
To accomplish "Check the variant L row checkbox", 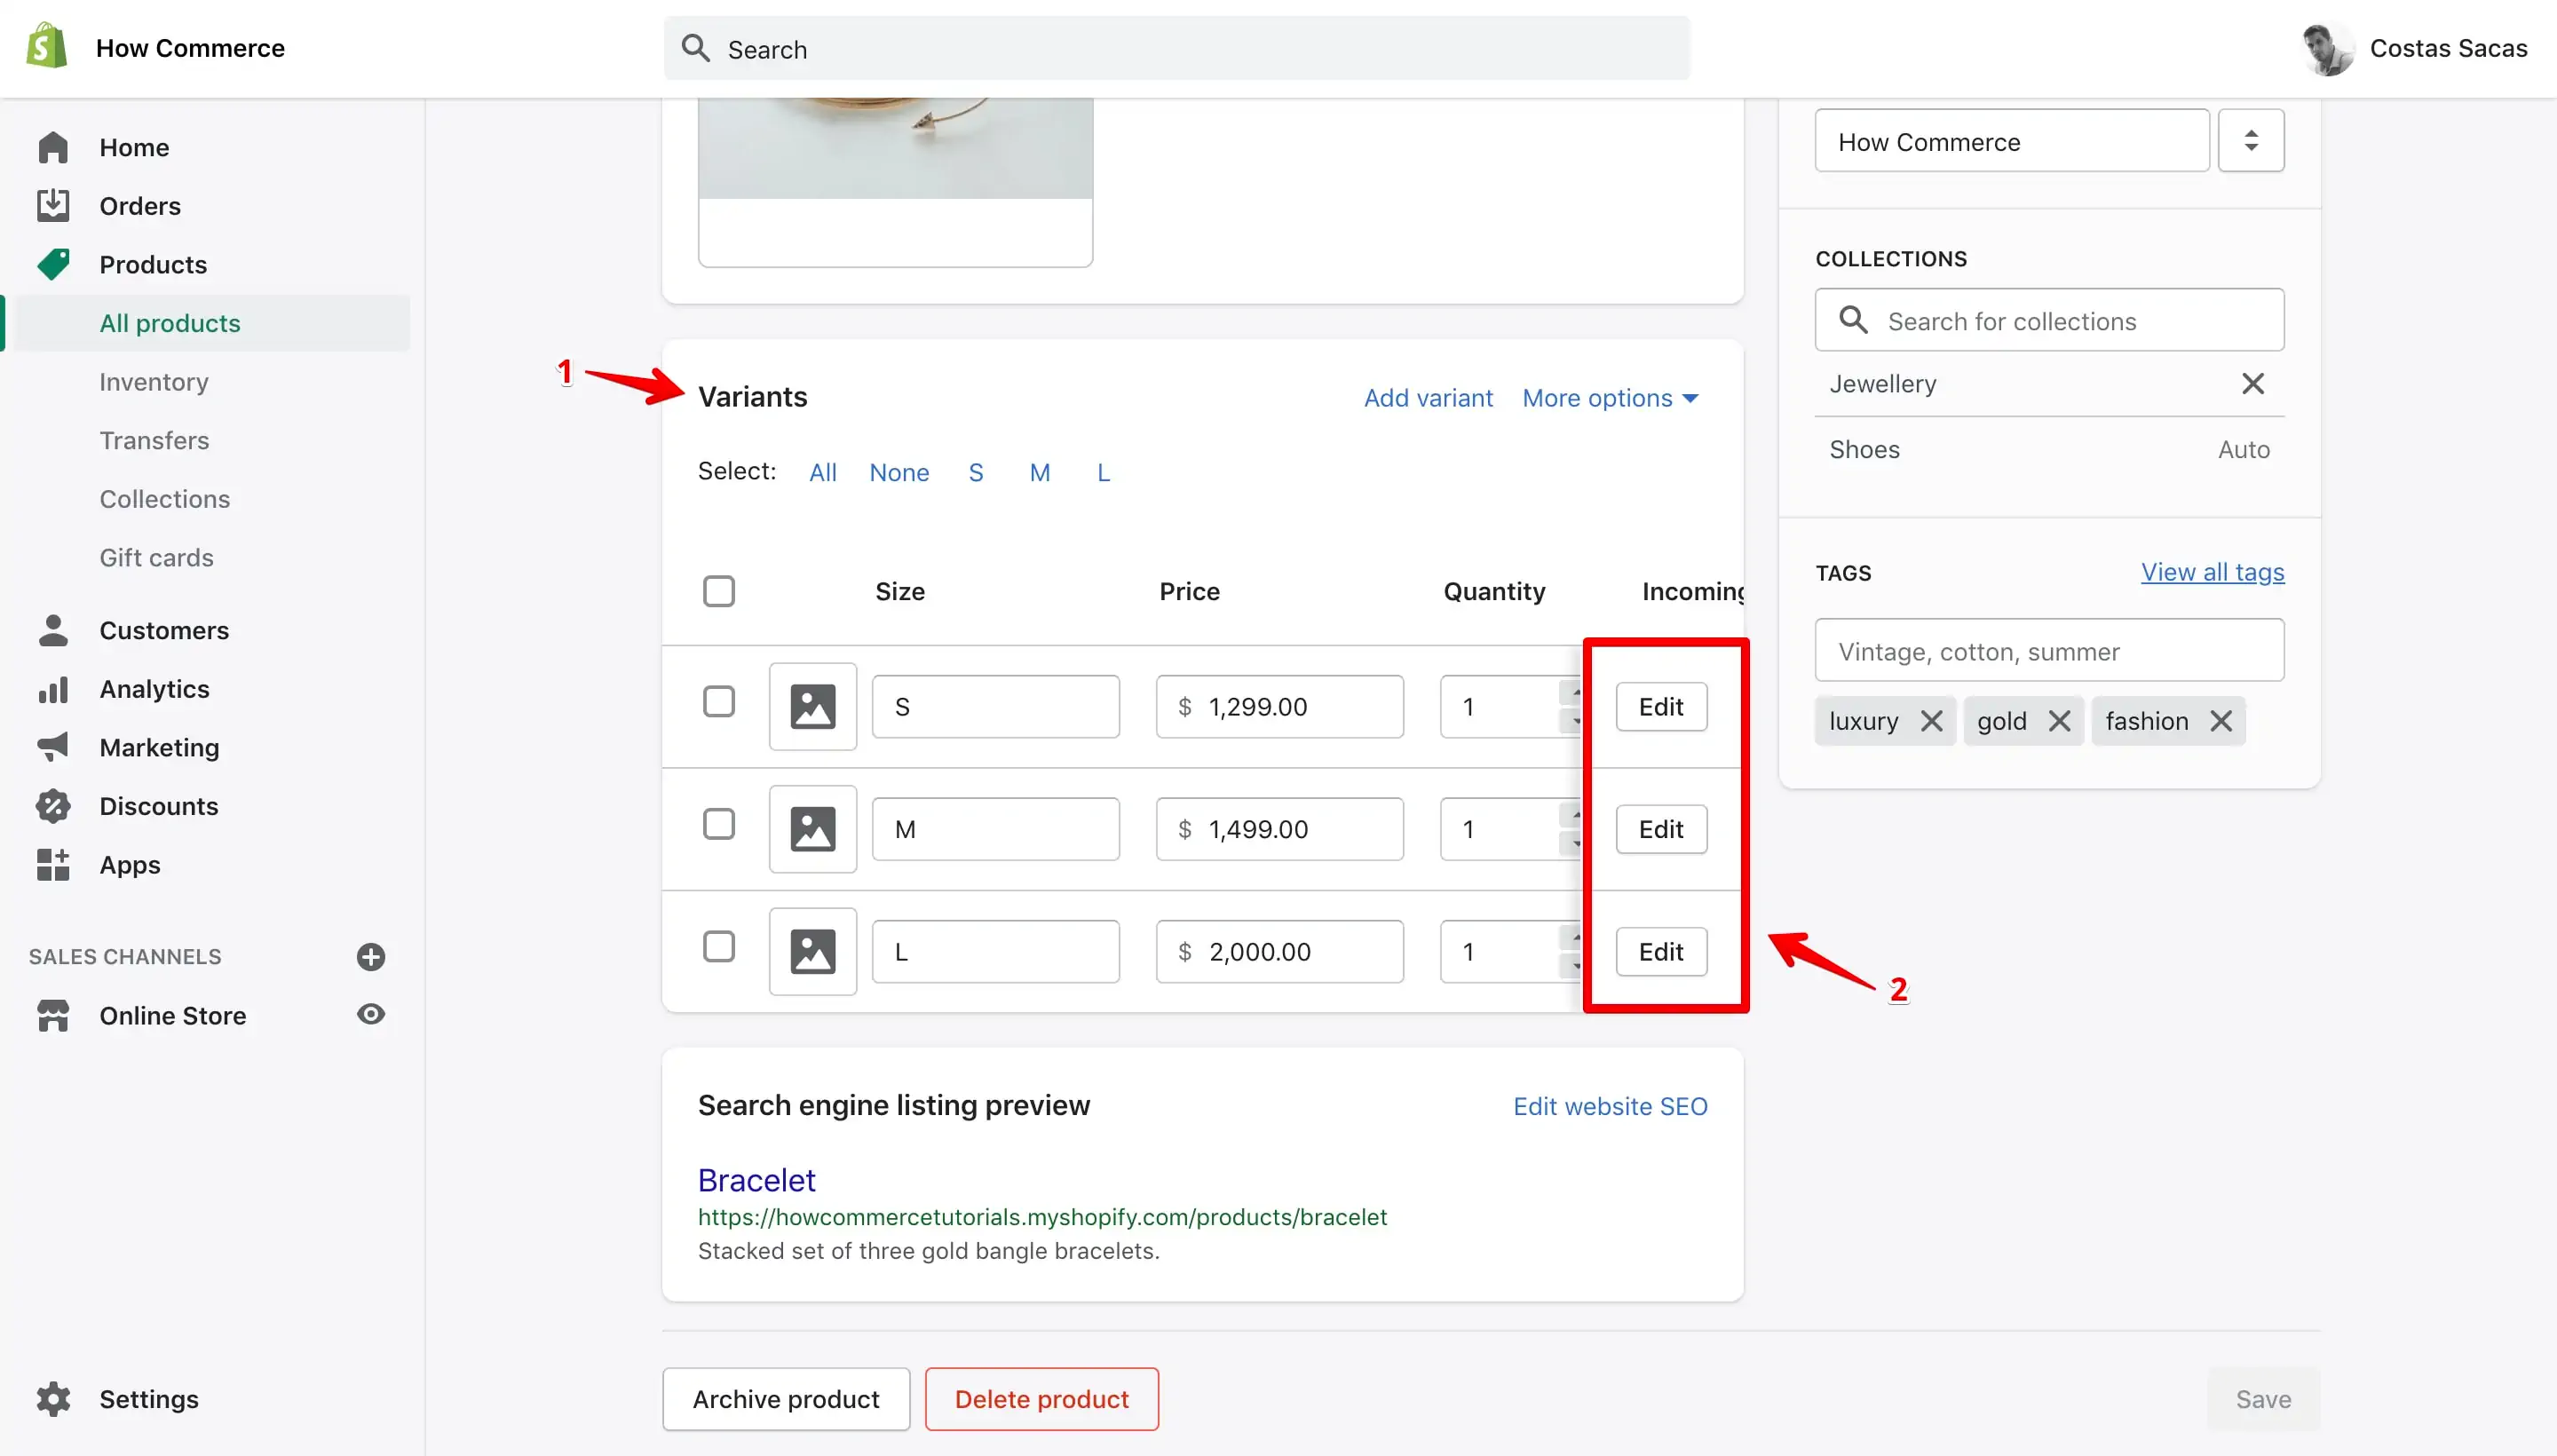I will tap(719, 947).
